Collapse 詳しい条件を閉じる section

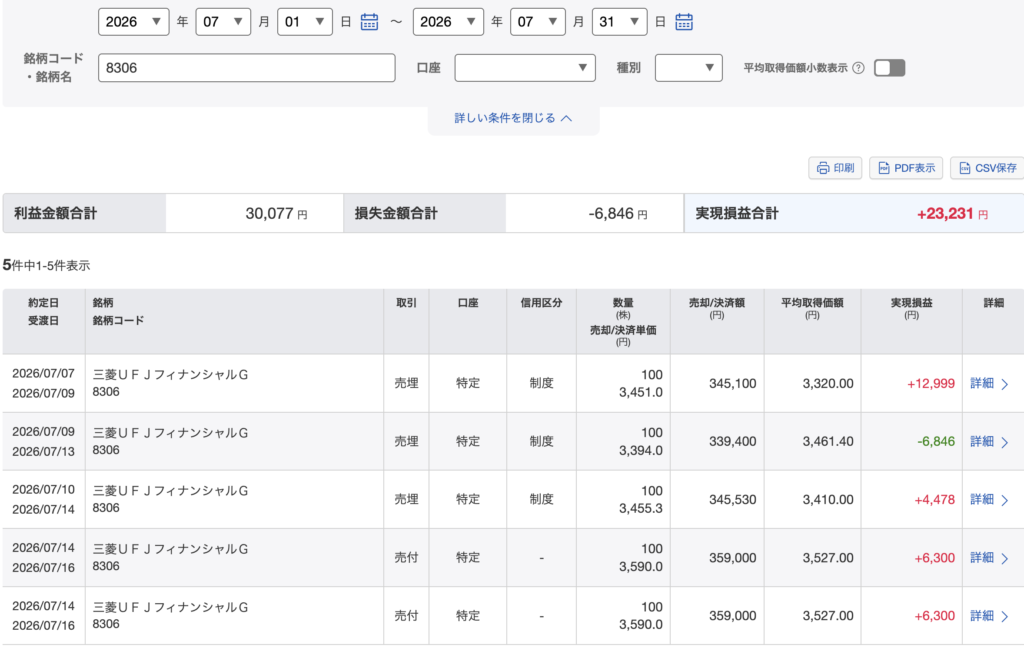coord(513,118)
